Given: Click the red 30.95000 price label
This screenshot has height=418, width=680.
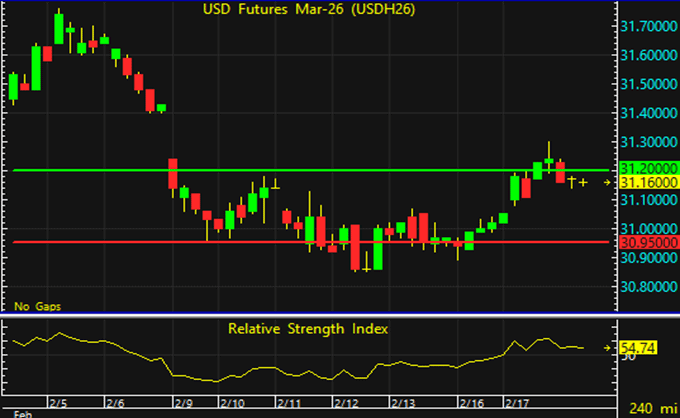Looking at the screenshot, I should click(645, 242).
